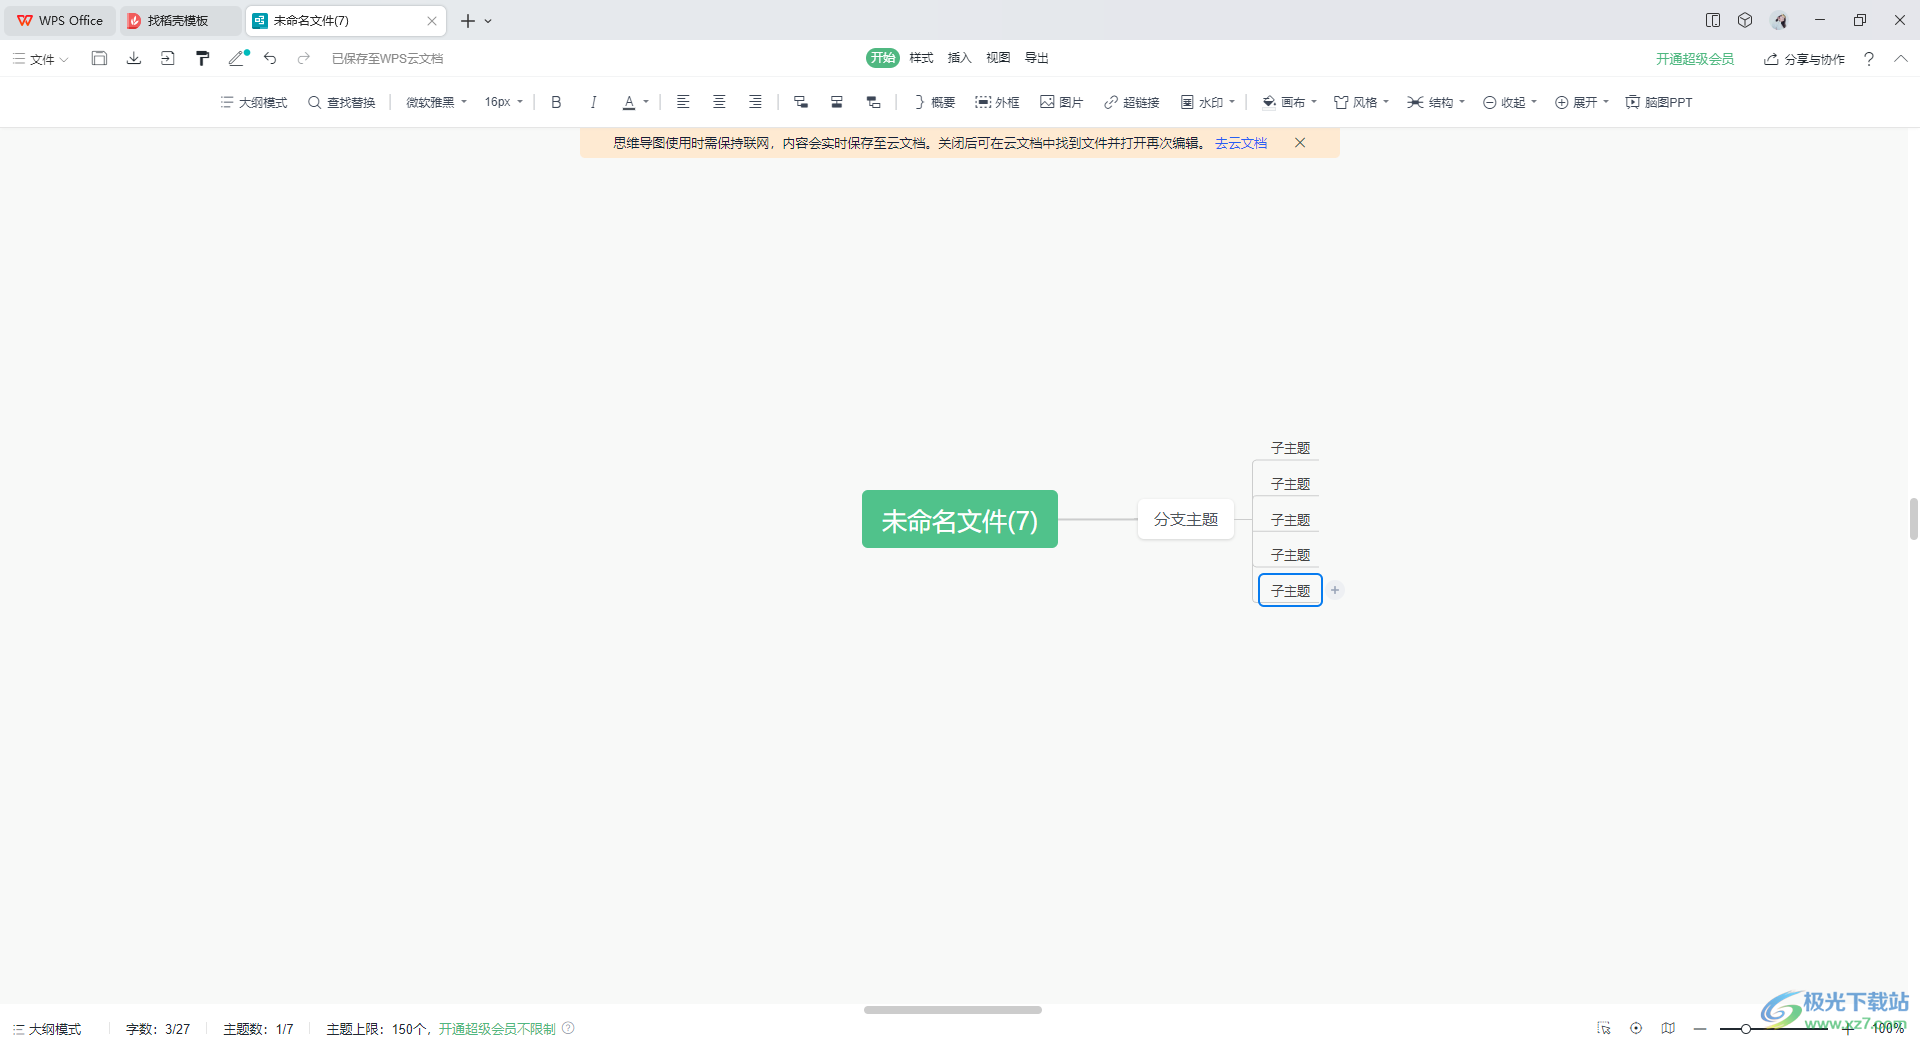Image resolution: width=1920 pixels, height=1040 pixels.
Task: Click 开通超级会员不限制 link in status bar
Action: (497, 1028)
